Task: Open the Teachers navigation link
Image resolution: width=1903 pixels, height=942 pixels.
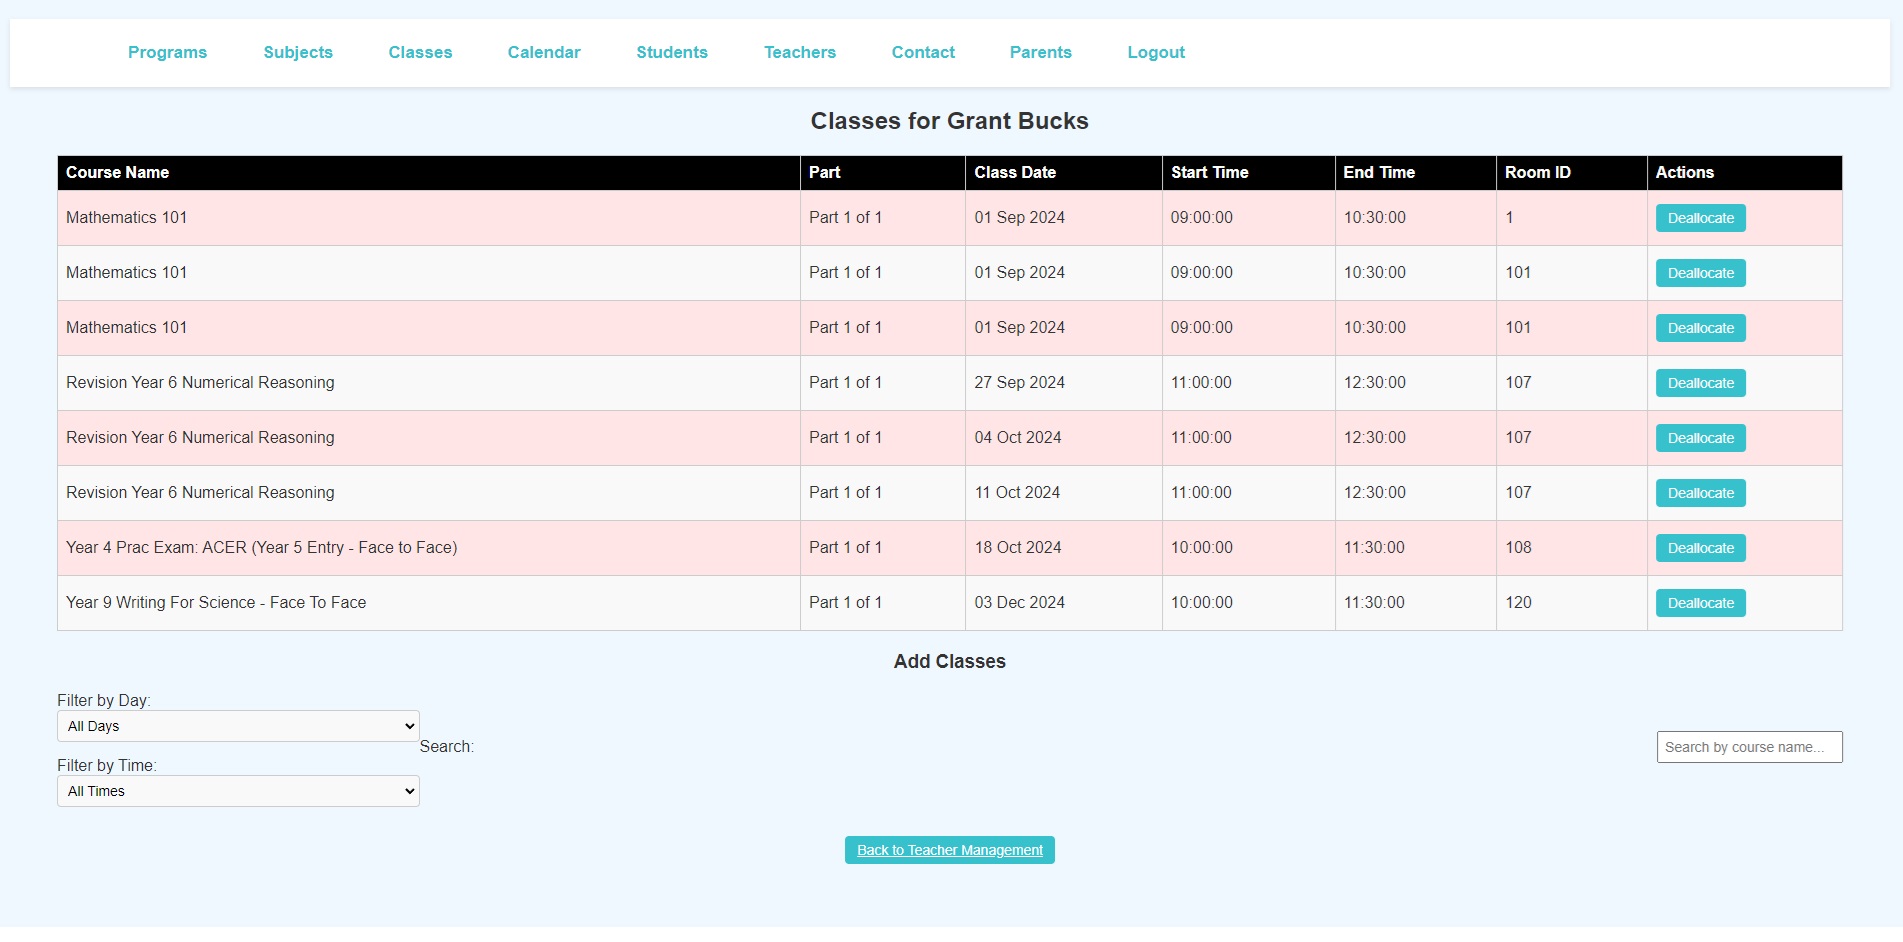Action: coord(800,52)
